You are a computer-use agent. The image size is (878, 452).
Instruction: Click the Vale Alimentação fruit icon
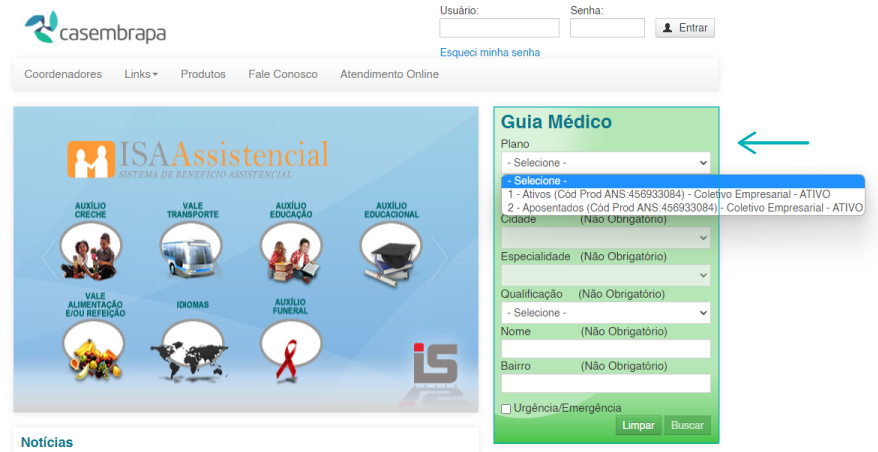click(x=93, y=350)
